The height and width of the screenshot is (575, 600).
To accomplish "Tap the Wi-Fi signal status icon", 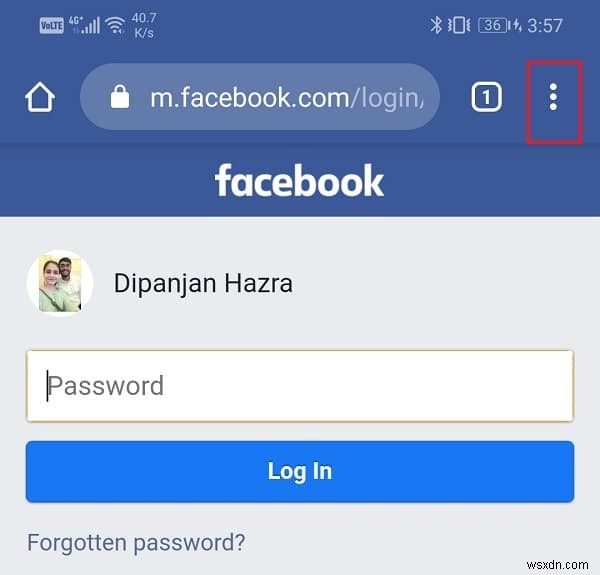I will point(116,26).
